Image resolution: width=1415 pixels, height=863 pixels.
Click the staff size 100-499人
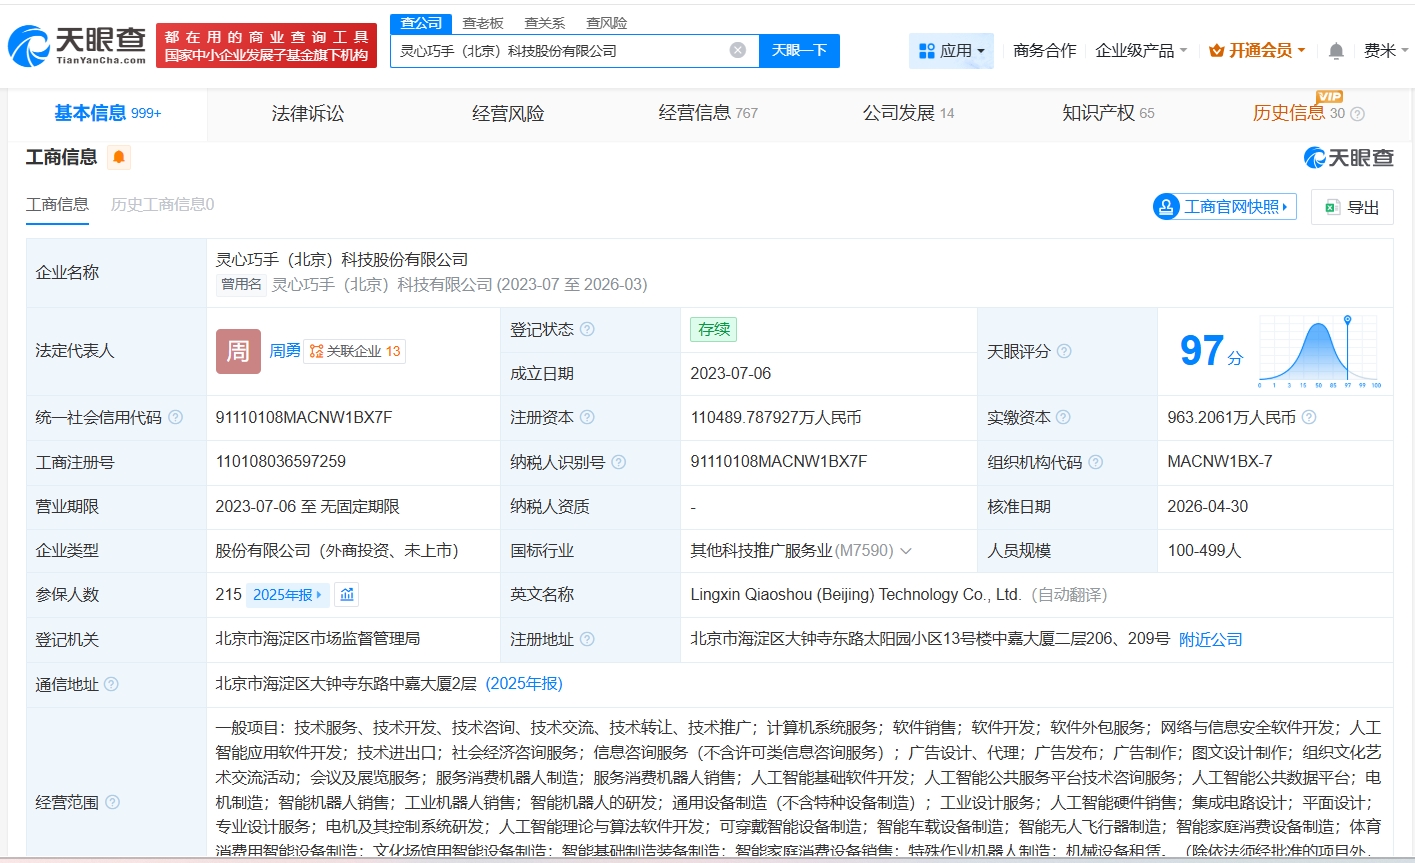coord(1204,551)
